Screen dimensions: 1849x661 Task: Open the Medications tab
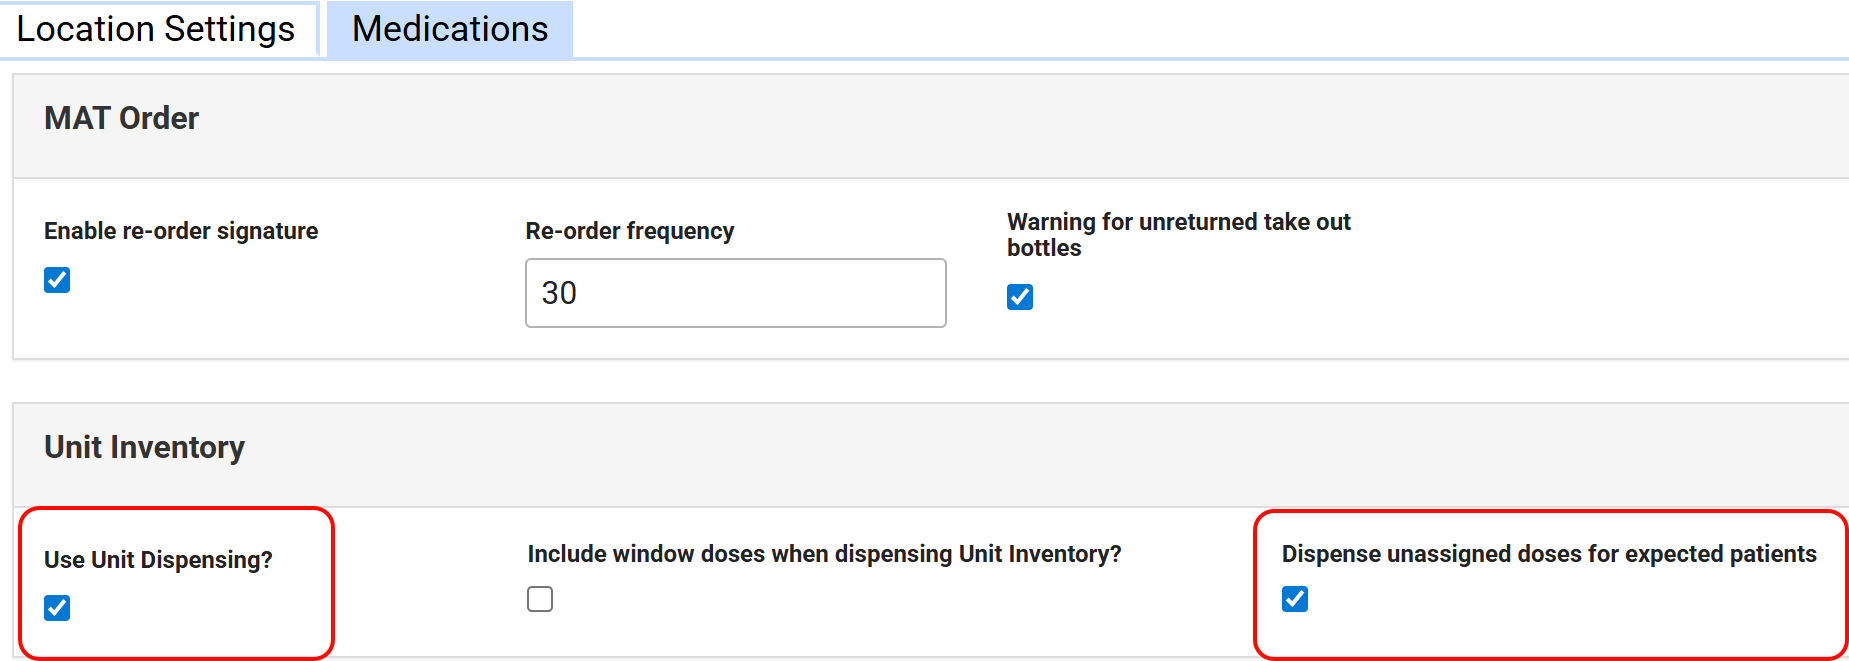pos(450,29)
